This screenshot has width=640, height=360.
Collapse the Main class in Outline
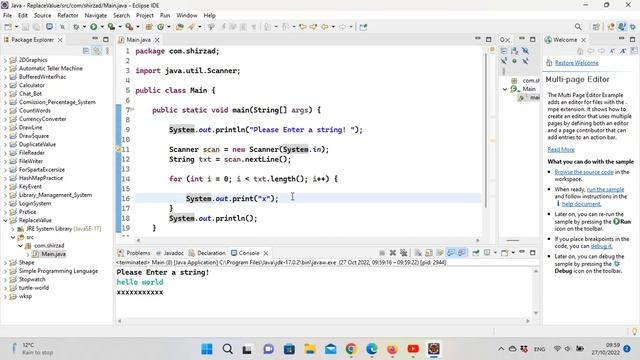505,89
